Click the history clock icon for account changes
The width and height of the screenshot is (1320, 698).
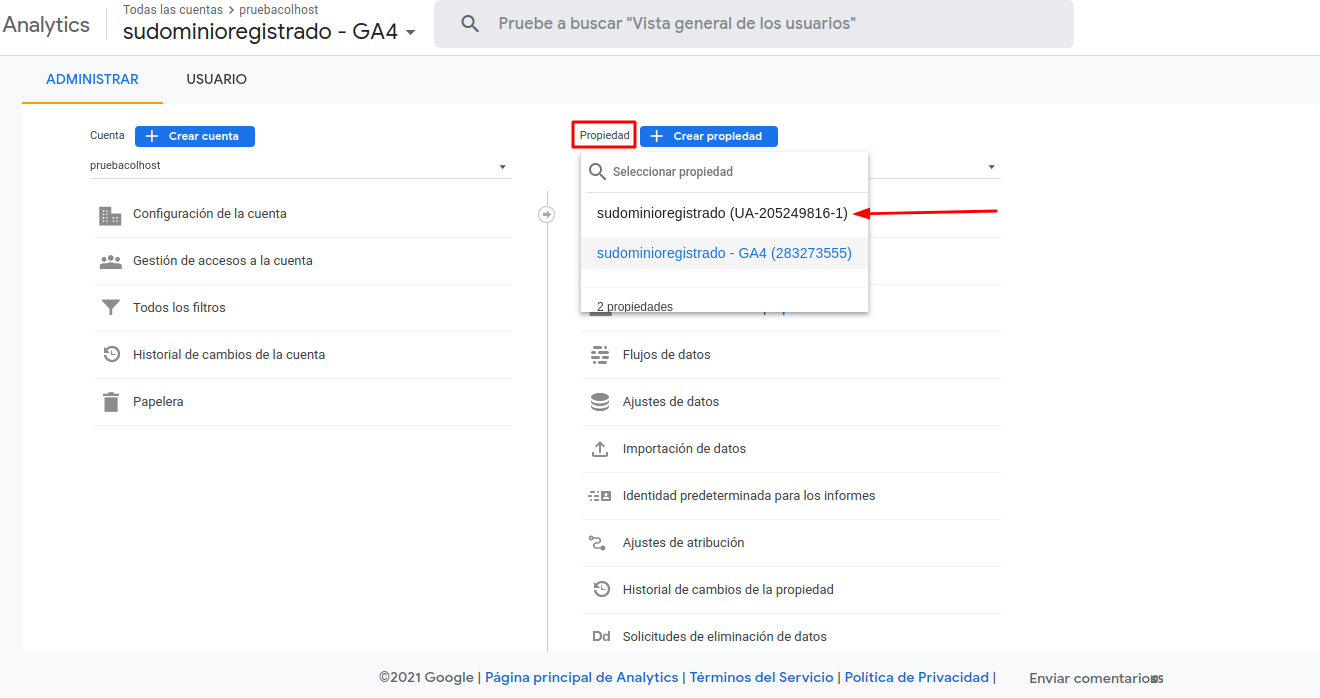click(112, 354)
